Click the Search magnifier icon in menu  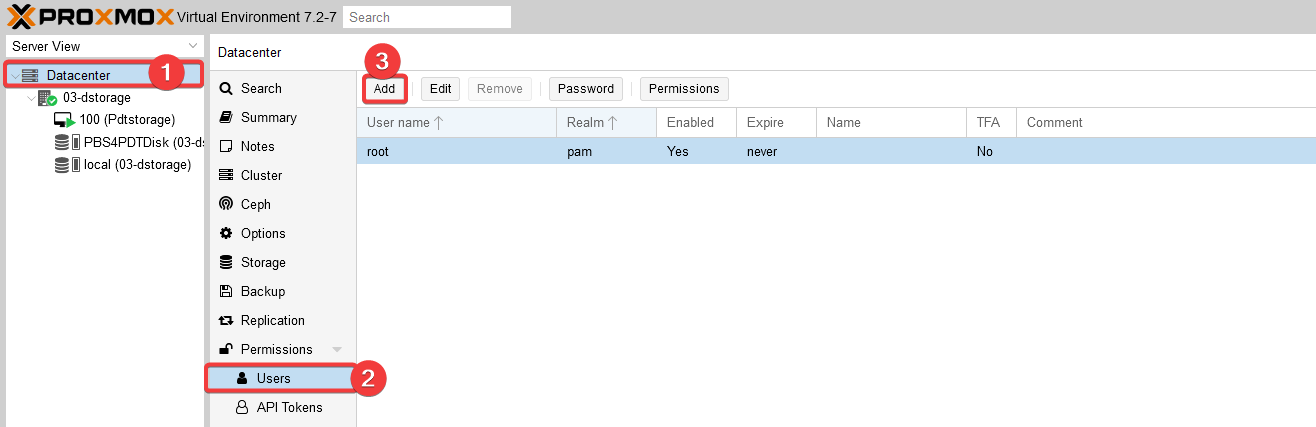click(226, 89)
